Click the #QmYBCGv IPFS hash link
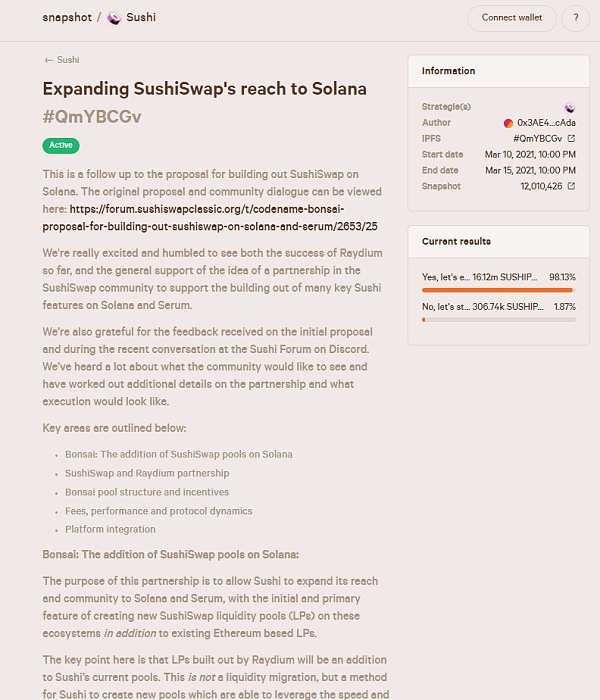 pos(537,139)
